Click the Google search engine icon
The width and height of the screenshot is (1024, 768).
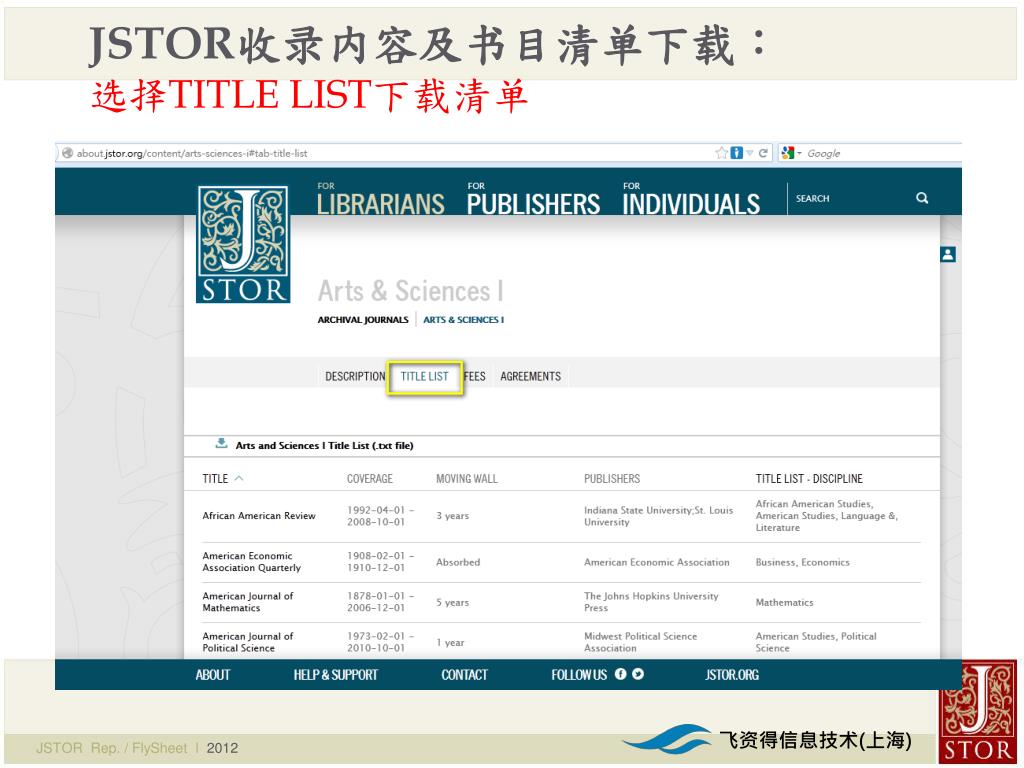pos(787,153)
